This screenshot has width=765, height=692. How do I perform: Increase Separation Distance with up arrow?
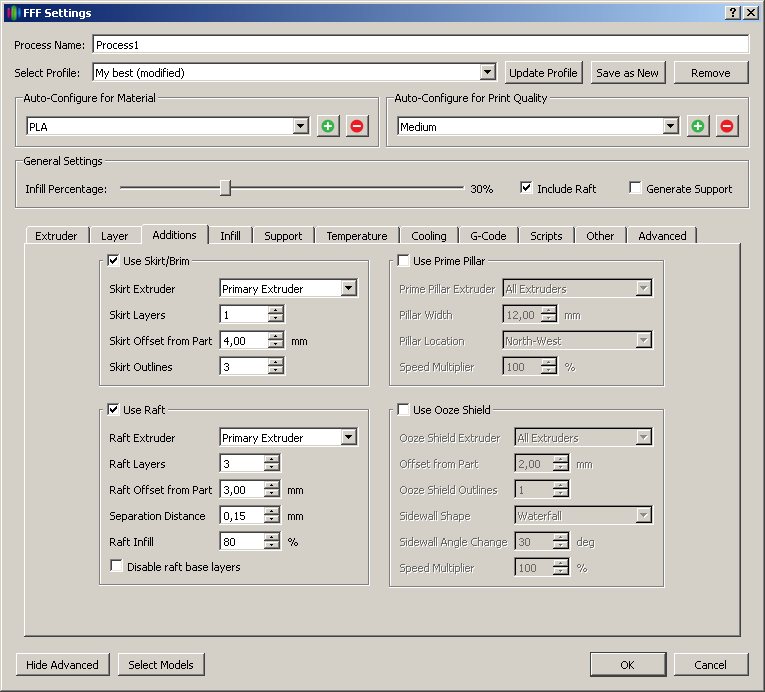pos(272,511)
